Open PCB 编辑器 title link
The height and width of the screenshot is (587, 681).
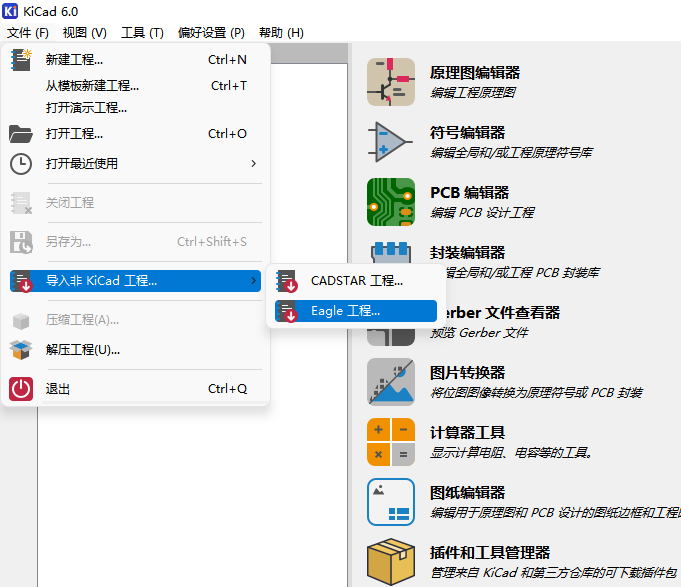click(x=469, y=192)
